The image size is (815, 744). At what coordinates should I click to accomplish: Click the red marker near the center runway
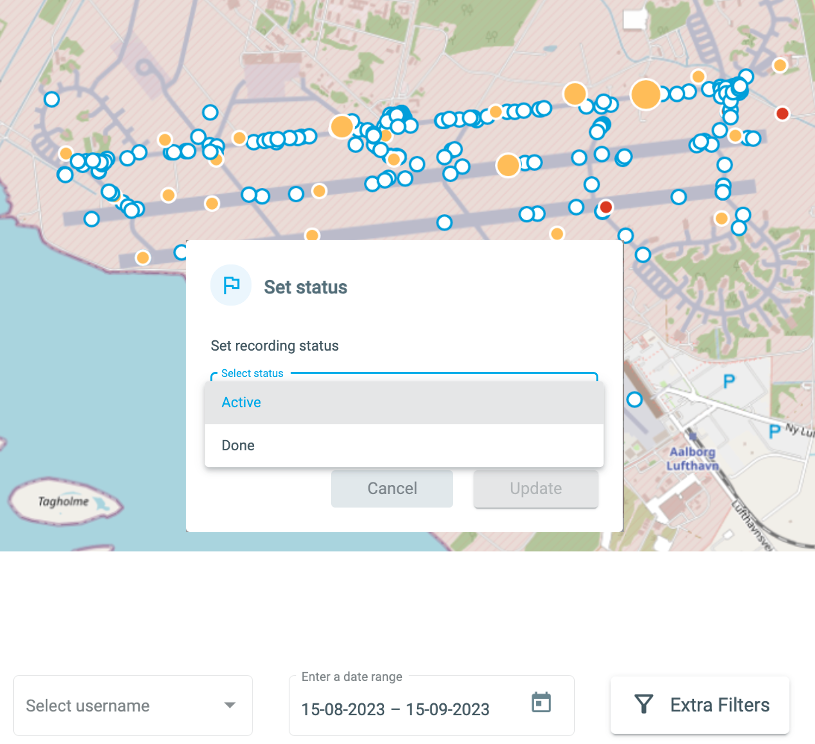pyautogui.click(x=605, y=206)
